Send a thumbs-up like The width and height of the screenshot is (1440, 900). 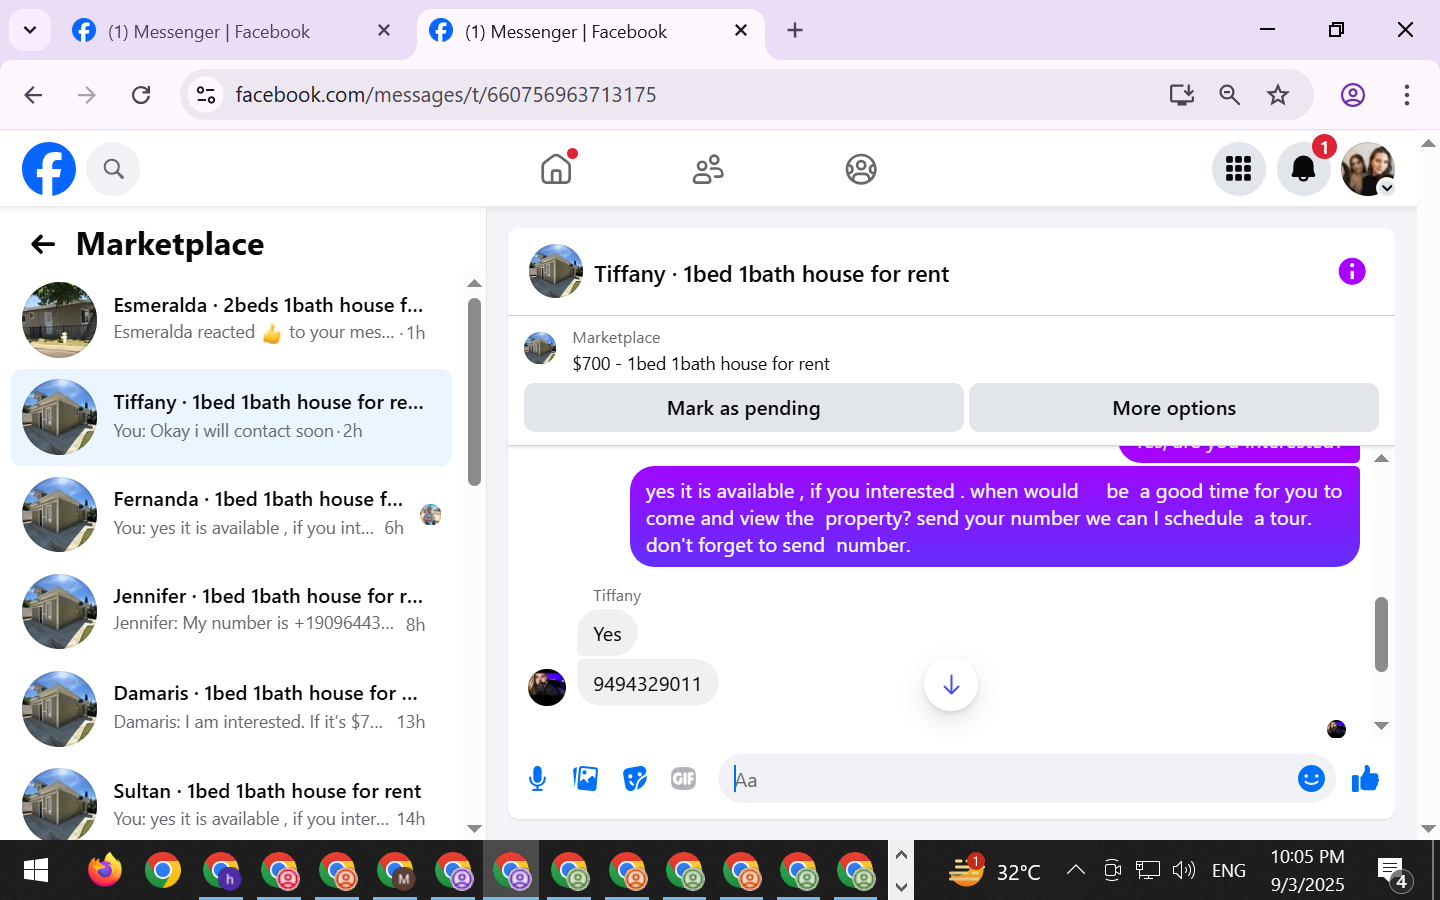(x=1365, y=778)
